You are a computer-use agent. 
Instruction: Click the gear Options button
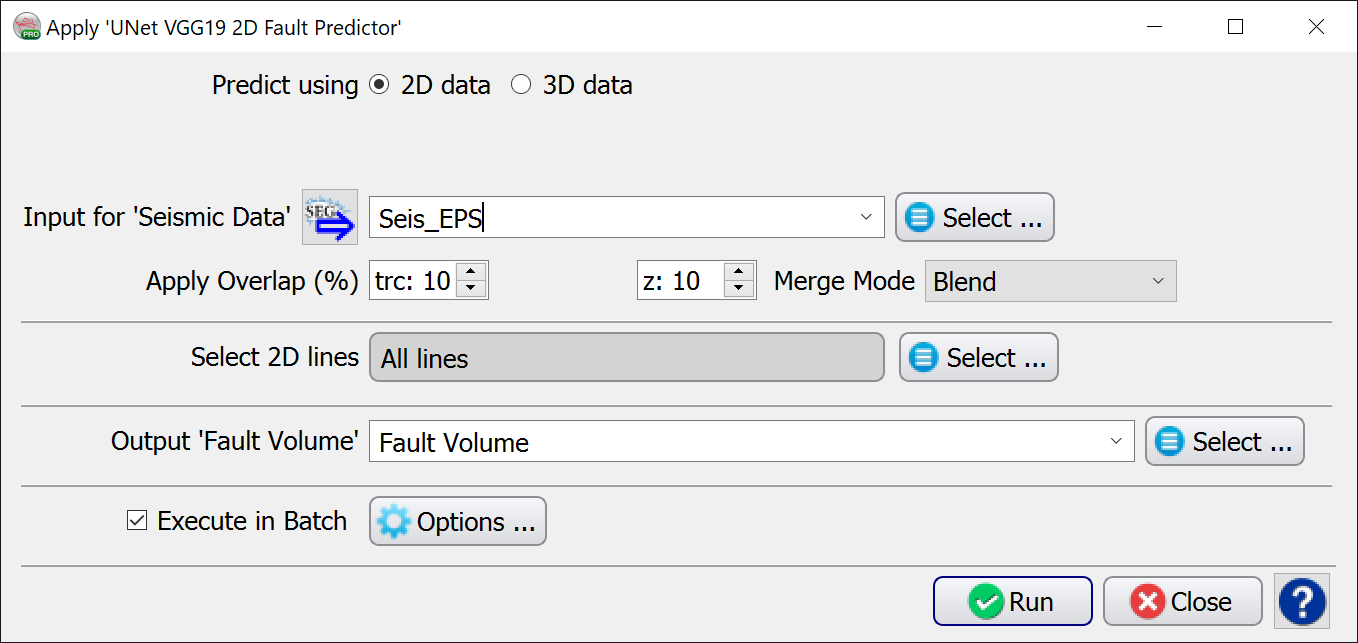coord(458,521)
